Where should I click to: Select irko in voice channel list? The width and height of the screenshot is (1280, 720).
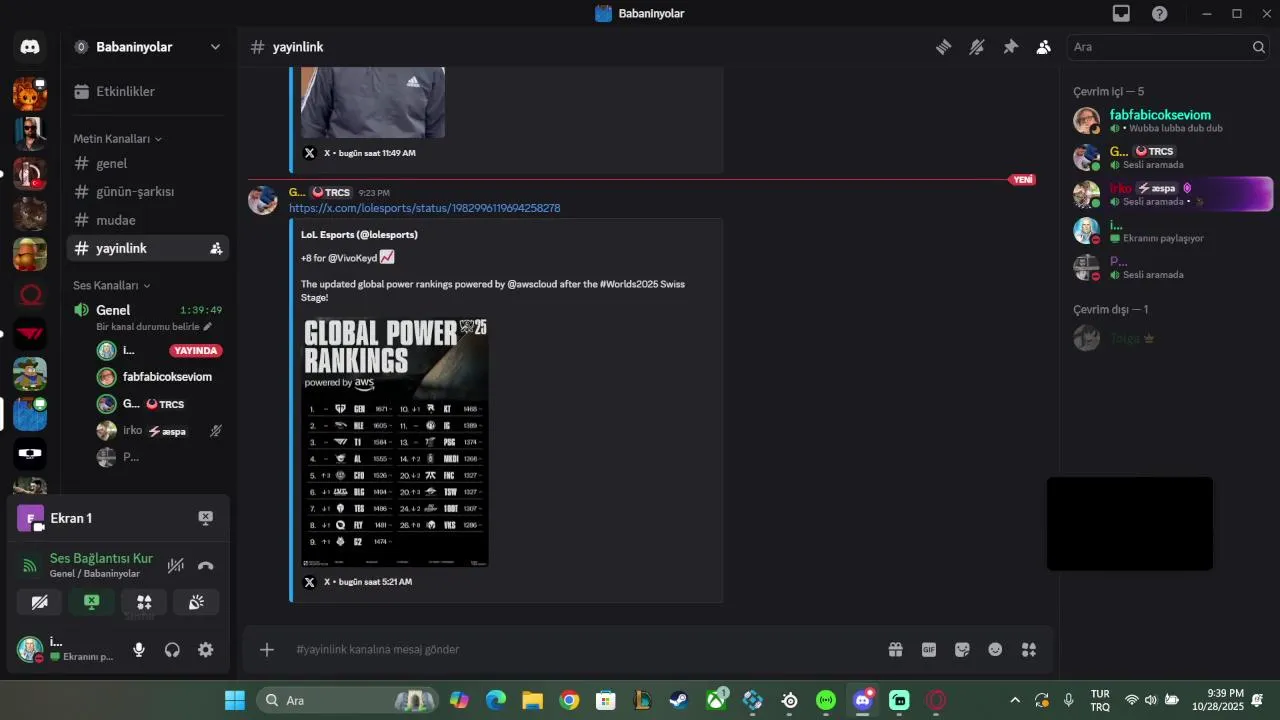click(x=160, y=431)
